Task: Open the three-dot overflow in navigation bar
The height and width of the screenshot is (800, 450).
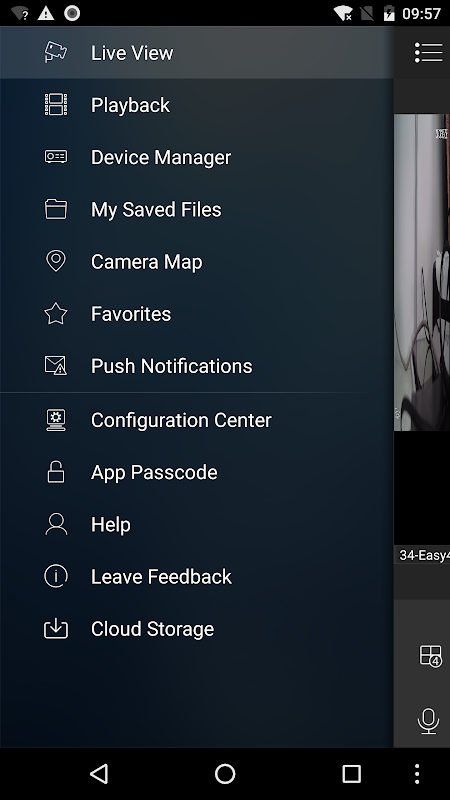Action: (x=417, y=774)
